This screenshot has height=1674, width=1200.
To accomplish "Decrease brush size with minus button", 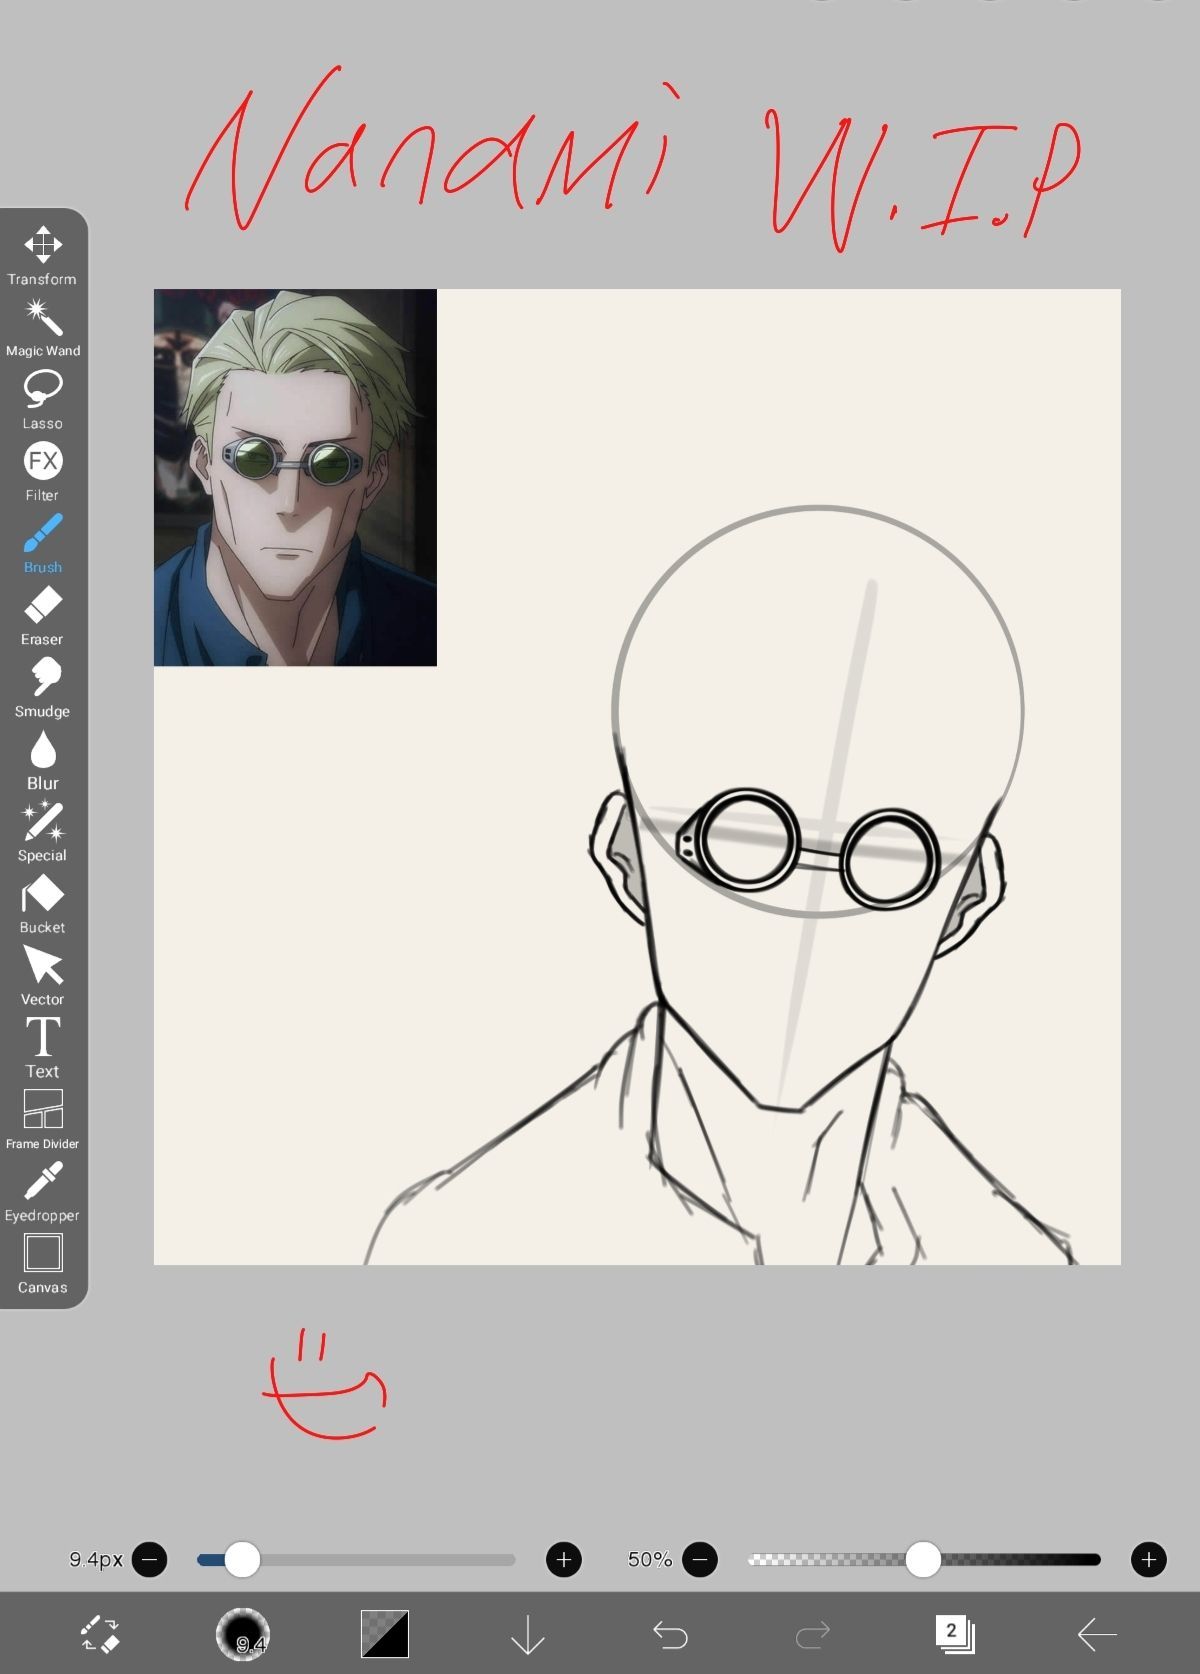I will [x=150, y=1559].
